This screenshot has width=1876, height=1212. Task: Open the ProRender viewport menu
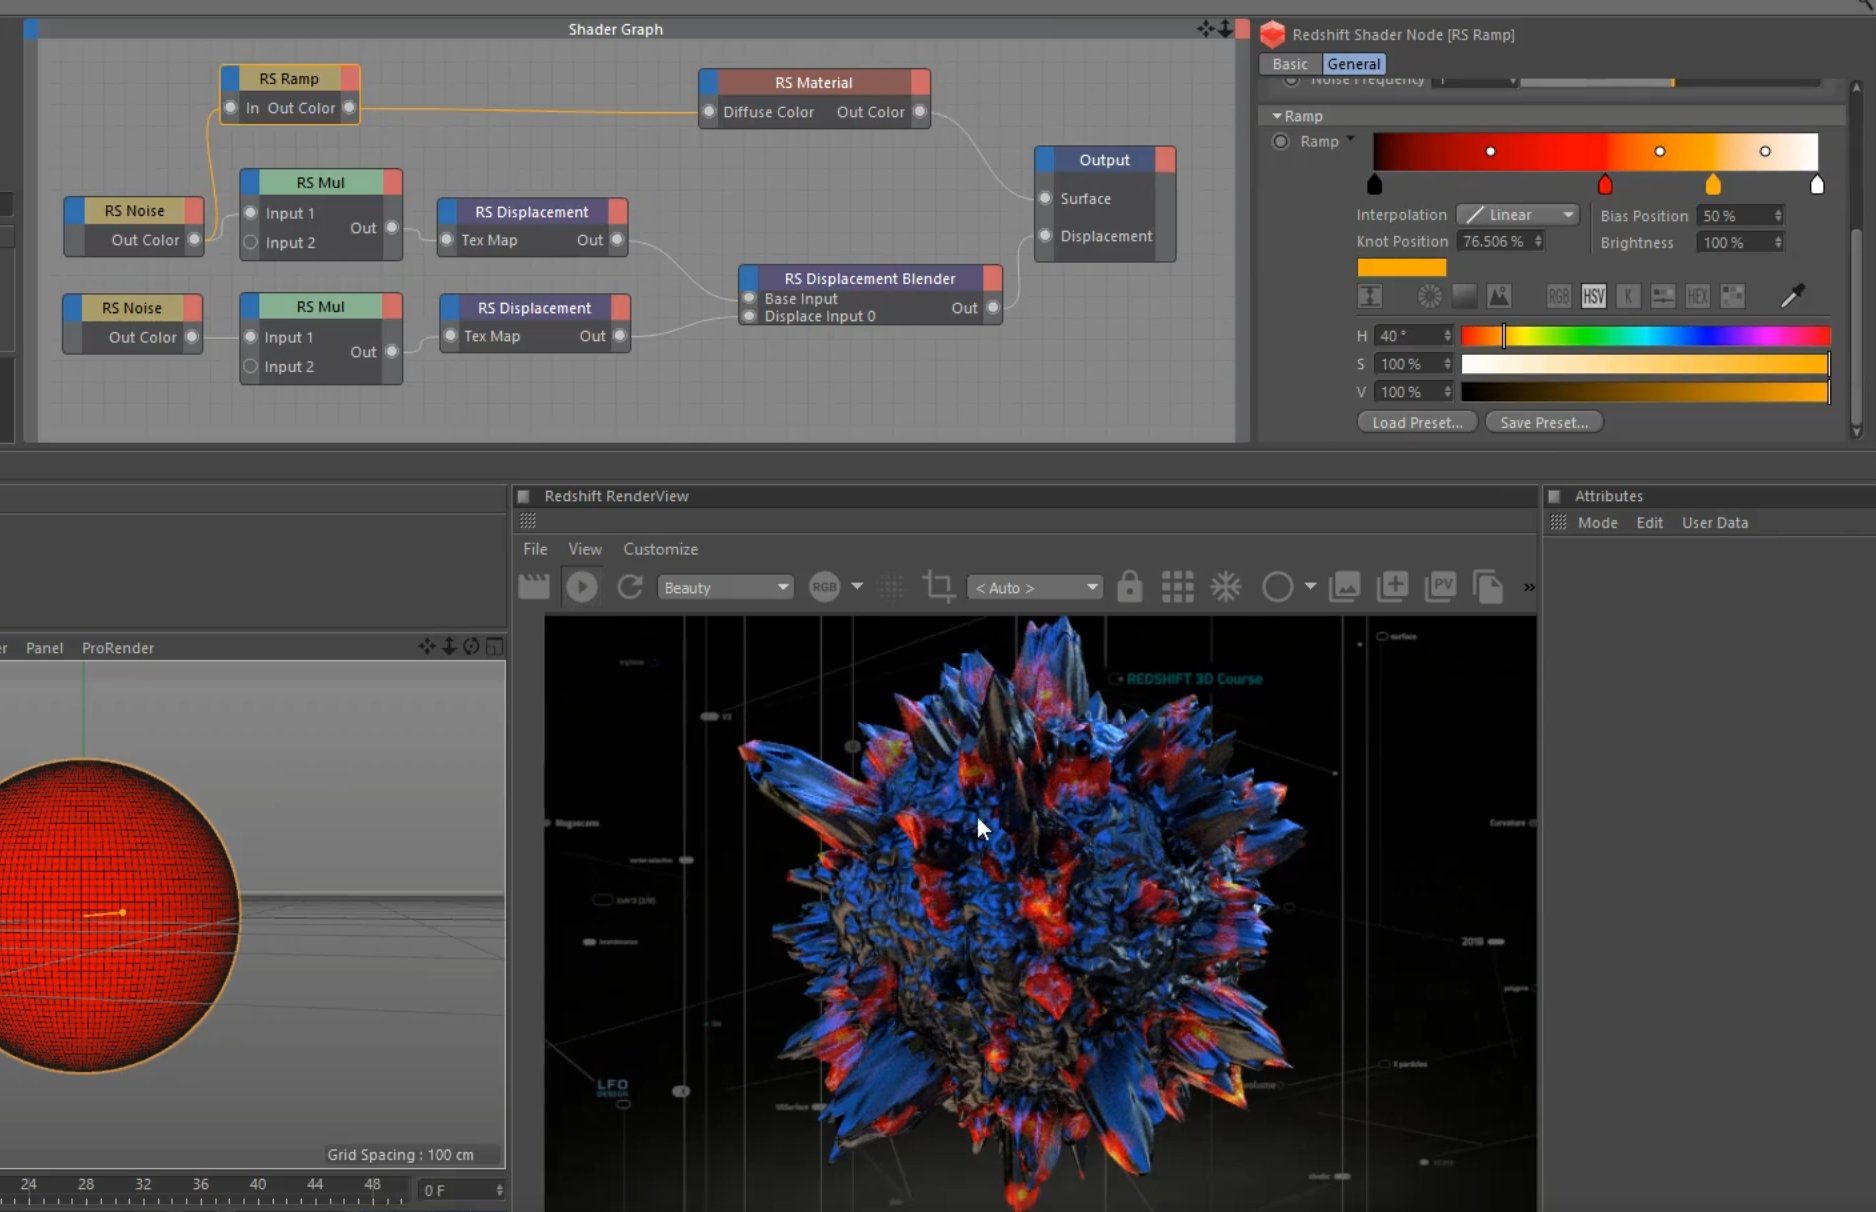click(x=118, y=648)
